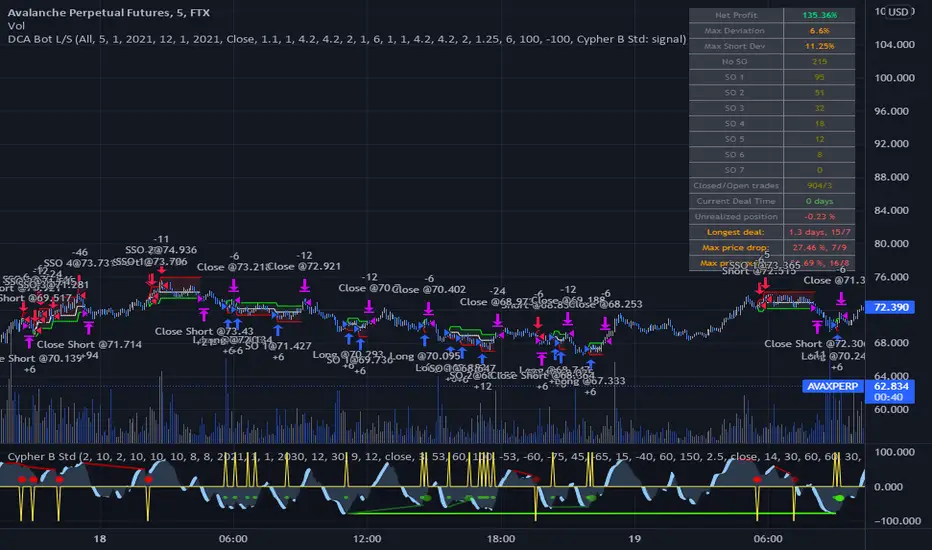Click the Close @70.402 trade marker
Screen dimensions: 932x550
[x=430, y=307]
